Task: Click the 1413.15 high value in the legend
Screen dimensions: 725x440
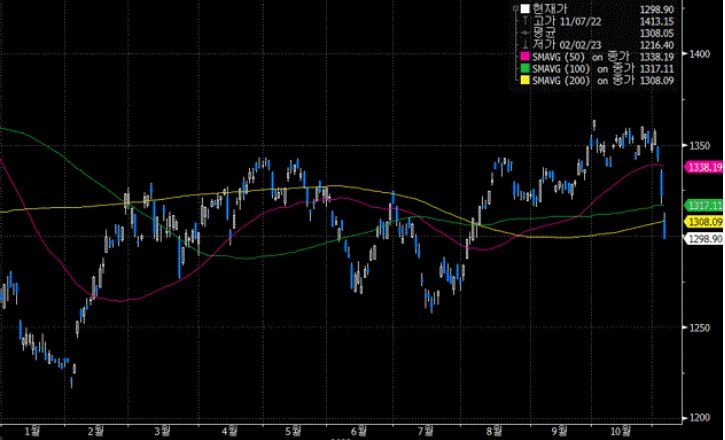Action: pos(658,20)
